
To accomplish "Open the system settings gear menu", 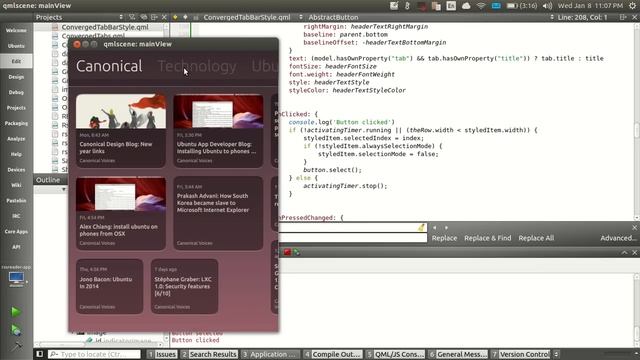I will pyautogui.click(x=633, y=6).
